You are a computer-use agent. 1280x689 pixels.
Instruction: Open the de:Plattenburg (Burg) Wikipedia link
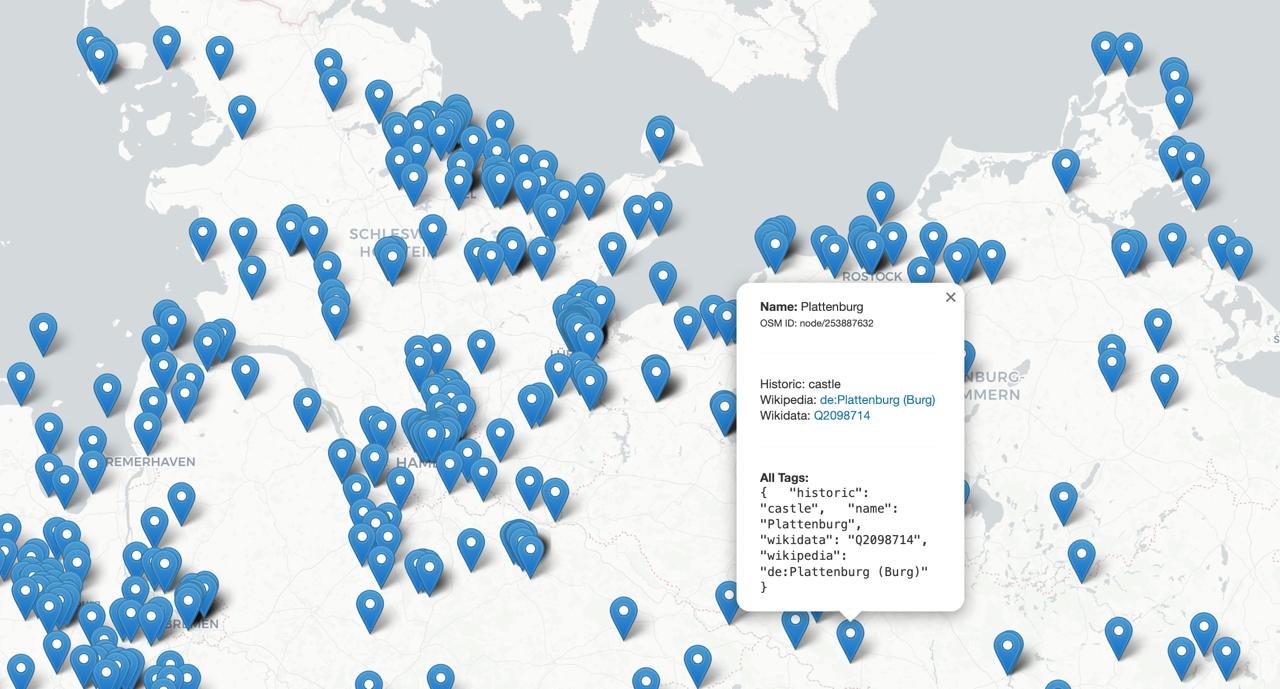[x=877, y=399]
